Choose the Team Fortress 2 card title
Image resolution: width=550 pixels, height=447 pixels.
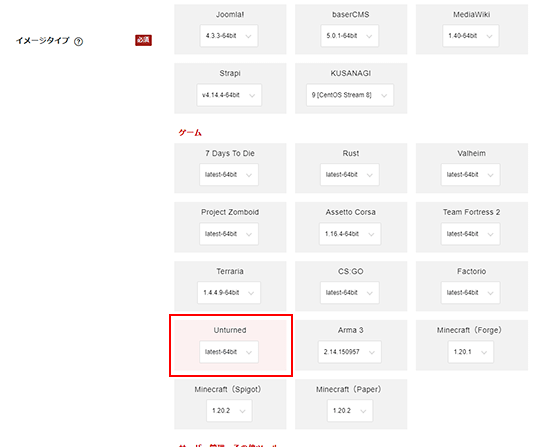(x=472, y=212)
